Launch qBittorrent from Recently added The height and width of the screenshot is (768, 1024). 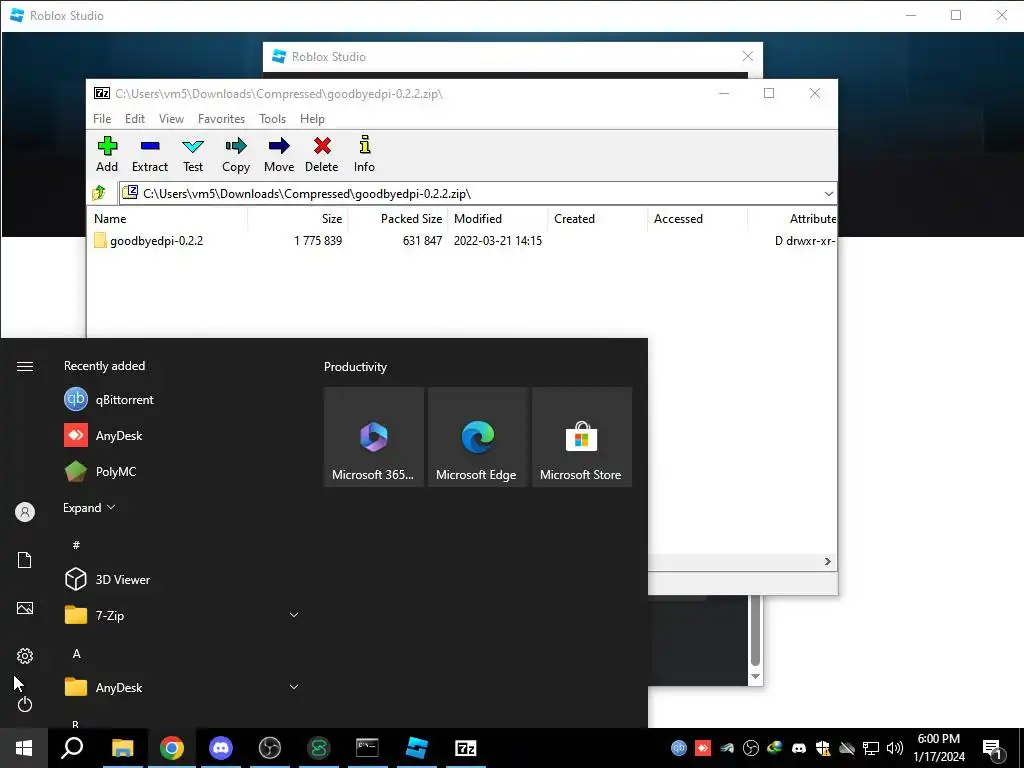pos(180,400)
